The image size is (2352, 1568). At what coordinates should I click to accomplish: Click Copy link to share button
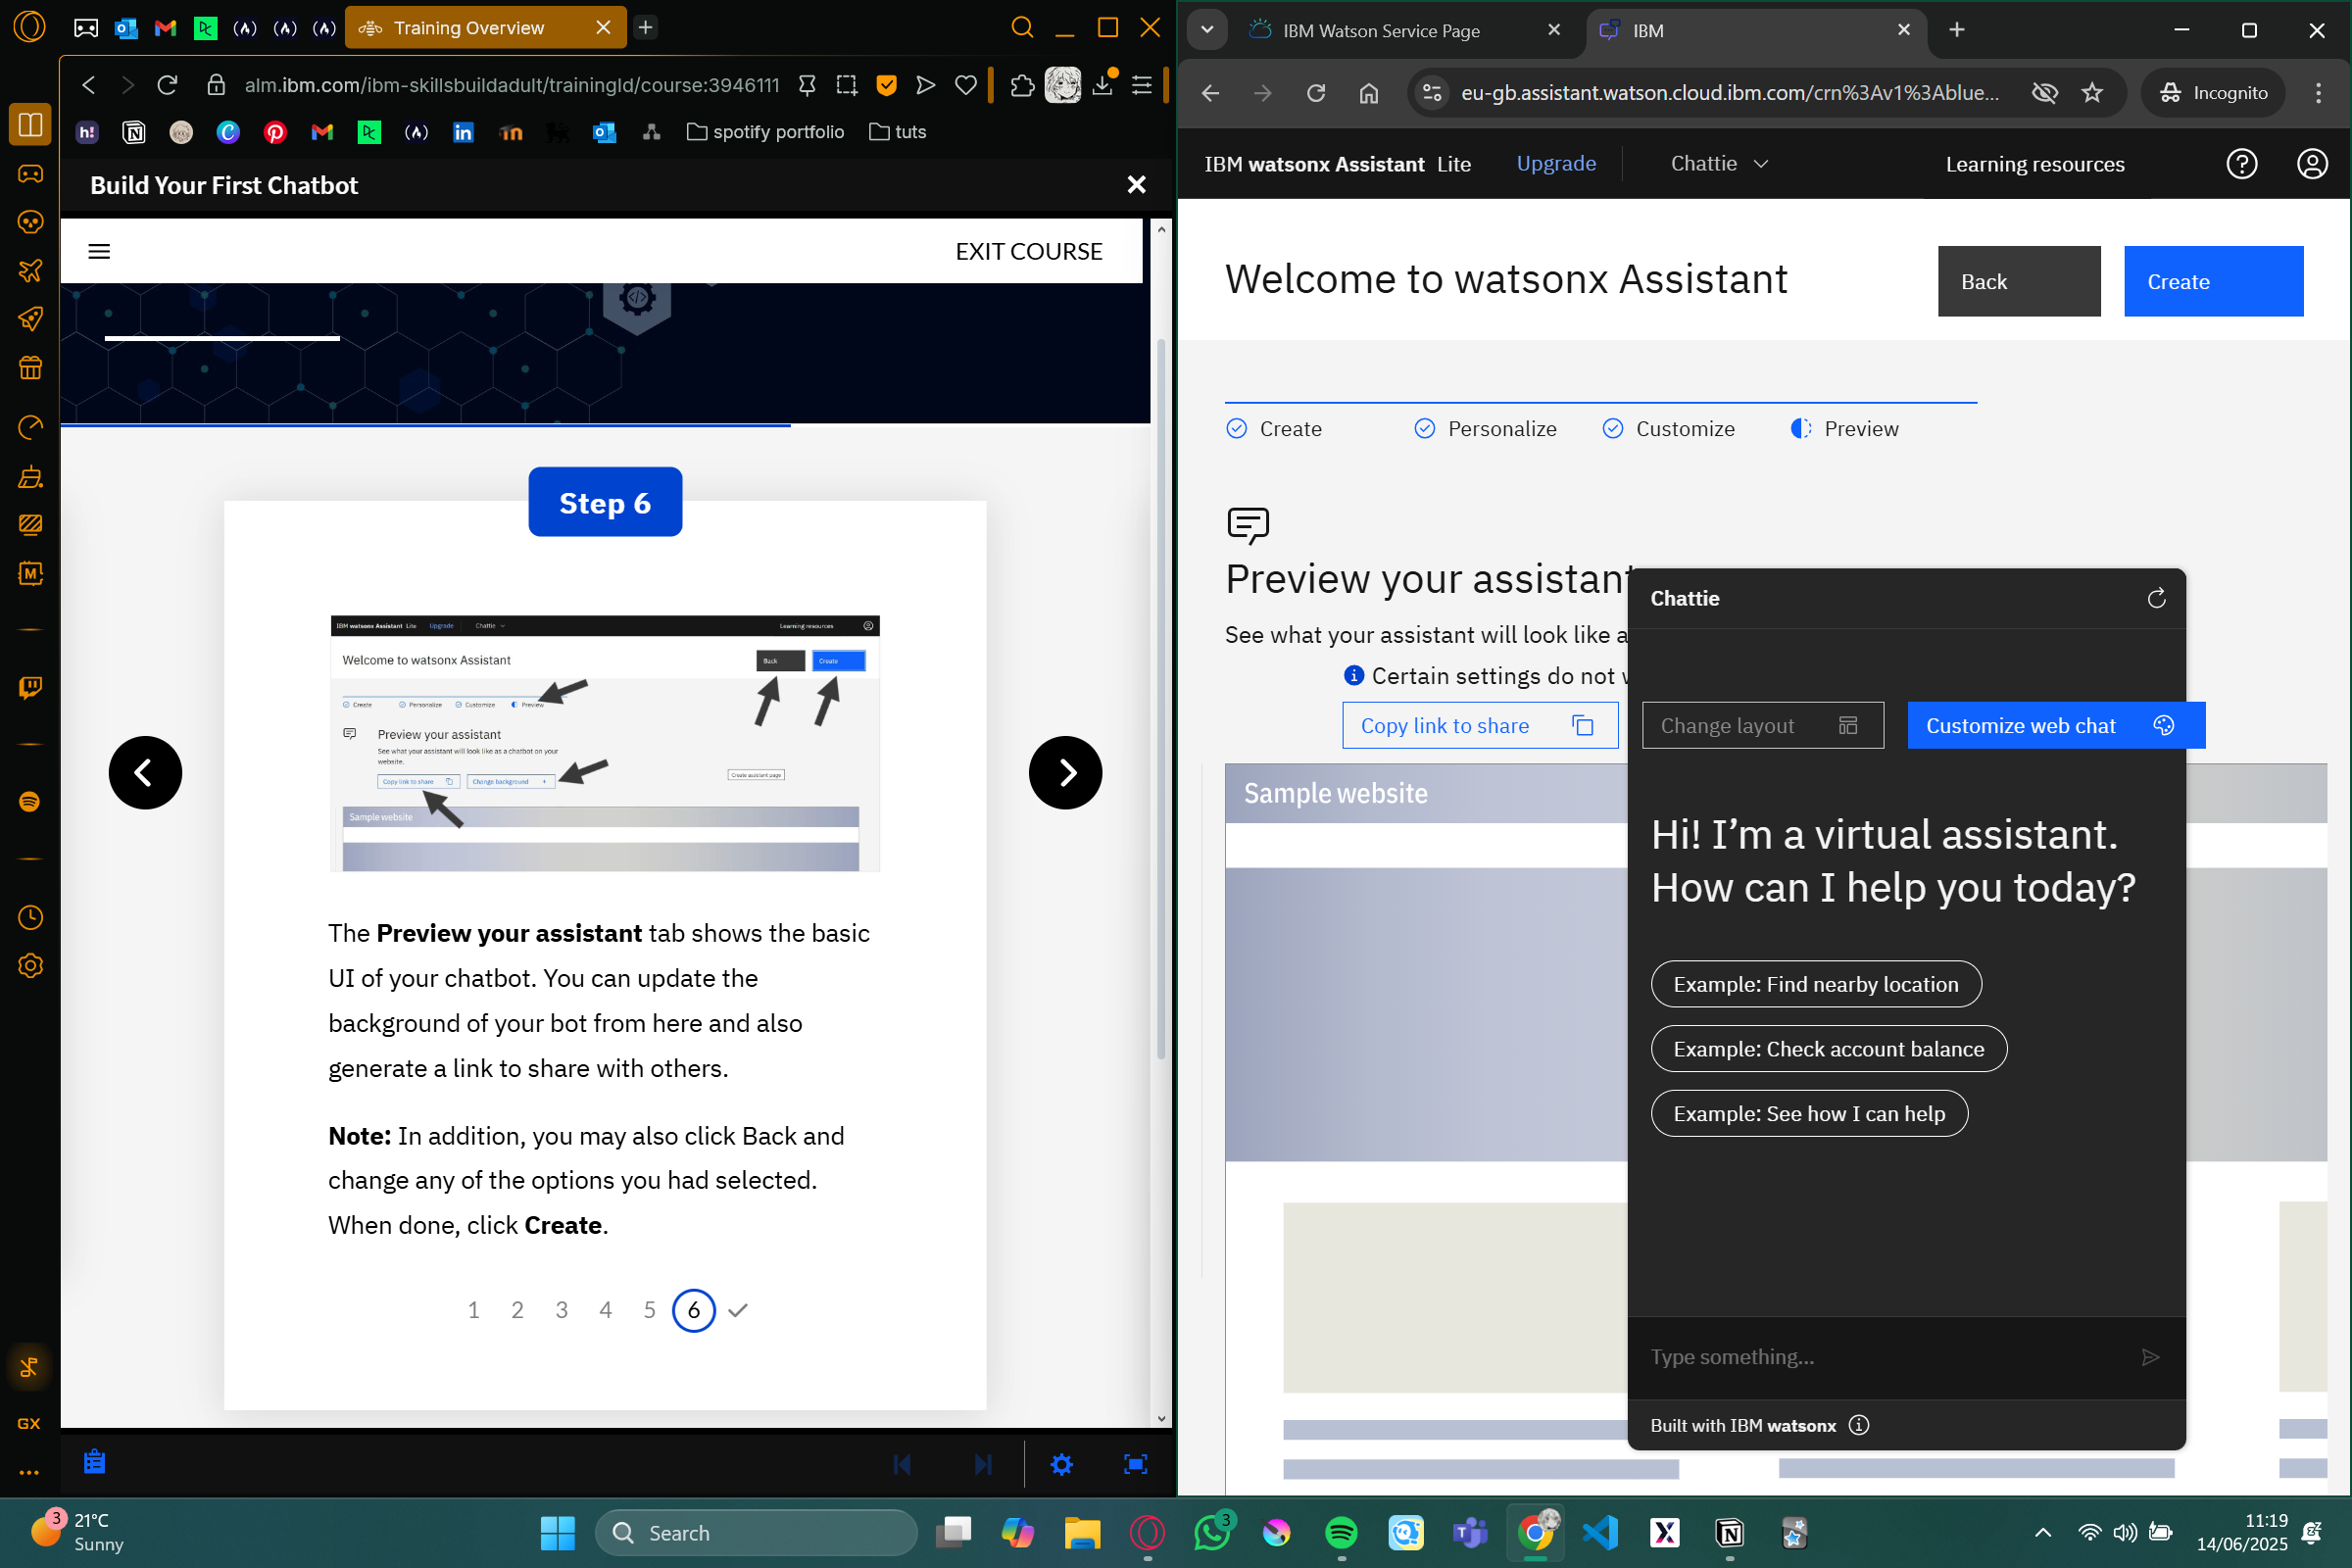[1479, 725]
